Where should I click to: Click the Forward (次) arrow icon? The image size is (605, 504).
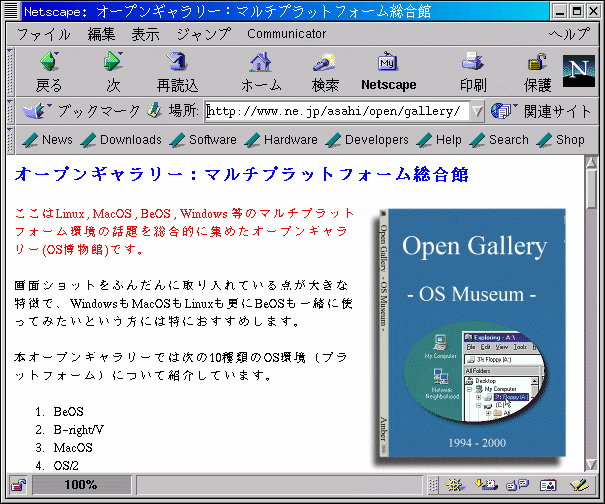[x=113, y=62]
